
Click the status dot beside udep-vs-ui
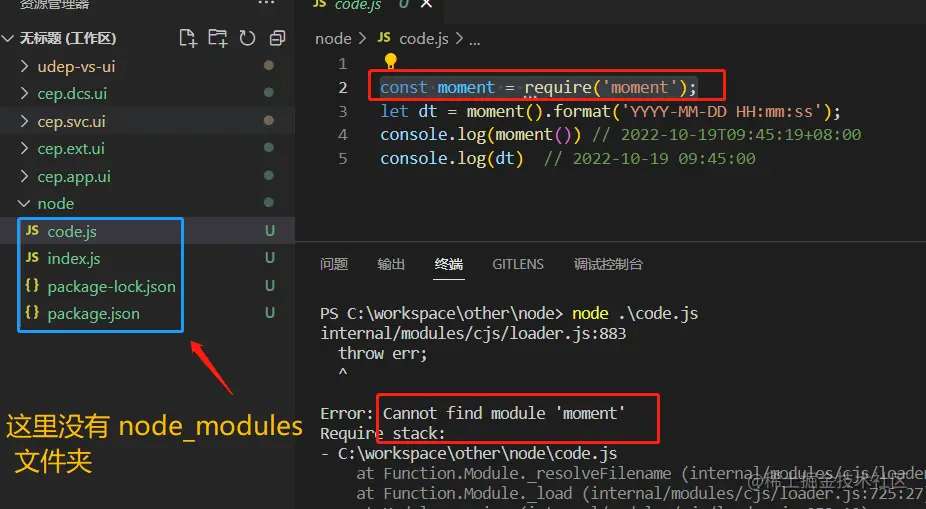(269, 66)
